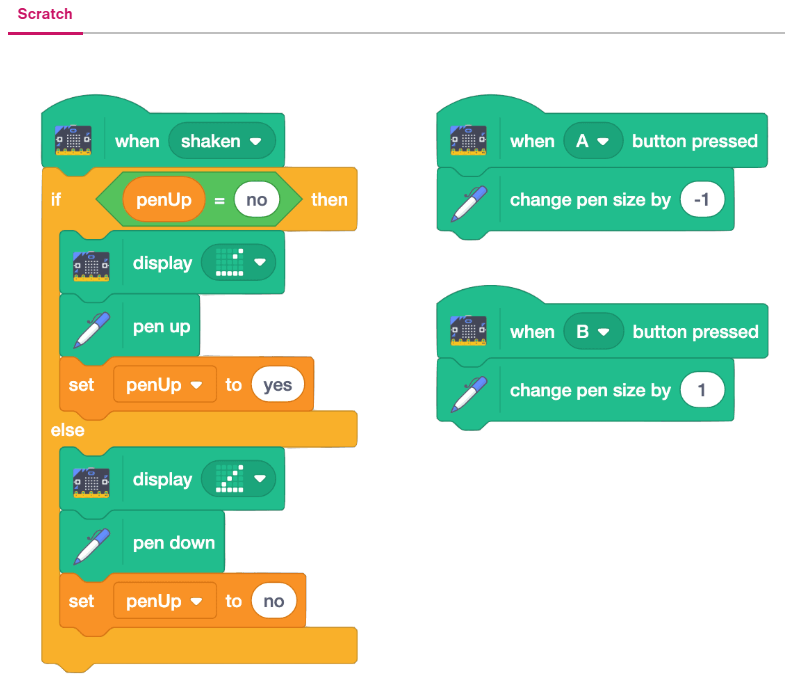Click micro:bit icon on 'when shaken' block
Image resolution: width=785 pixels, height=686 pixels.
click(x=73, y=142)
